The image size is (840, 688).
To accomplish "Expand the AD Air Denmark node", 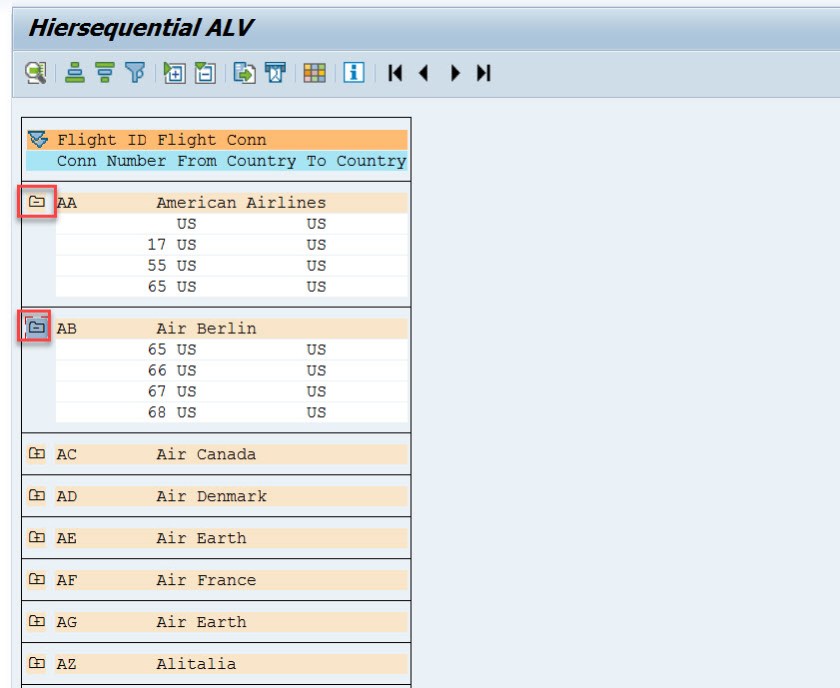I will pos(36,495).
